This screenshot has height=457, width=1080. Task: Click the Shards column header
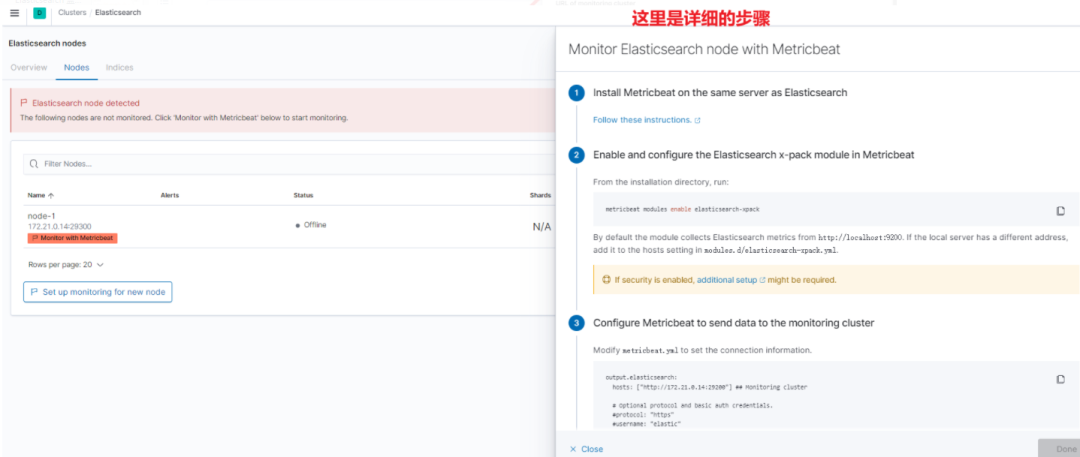pos(541,196)
